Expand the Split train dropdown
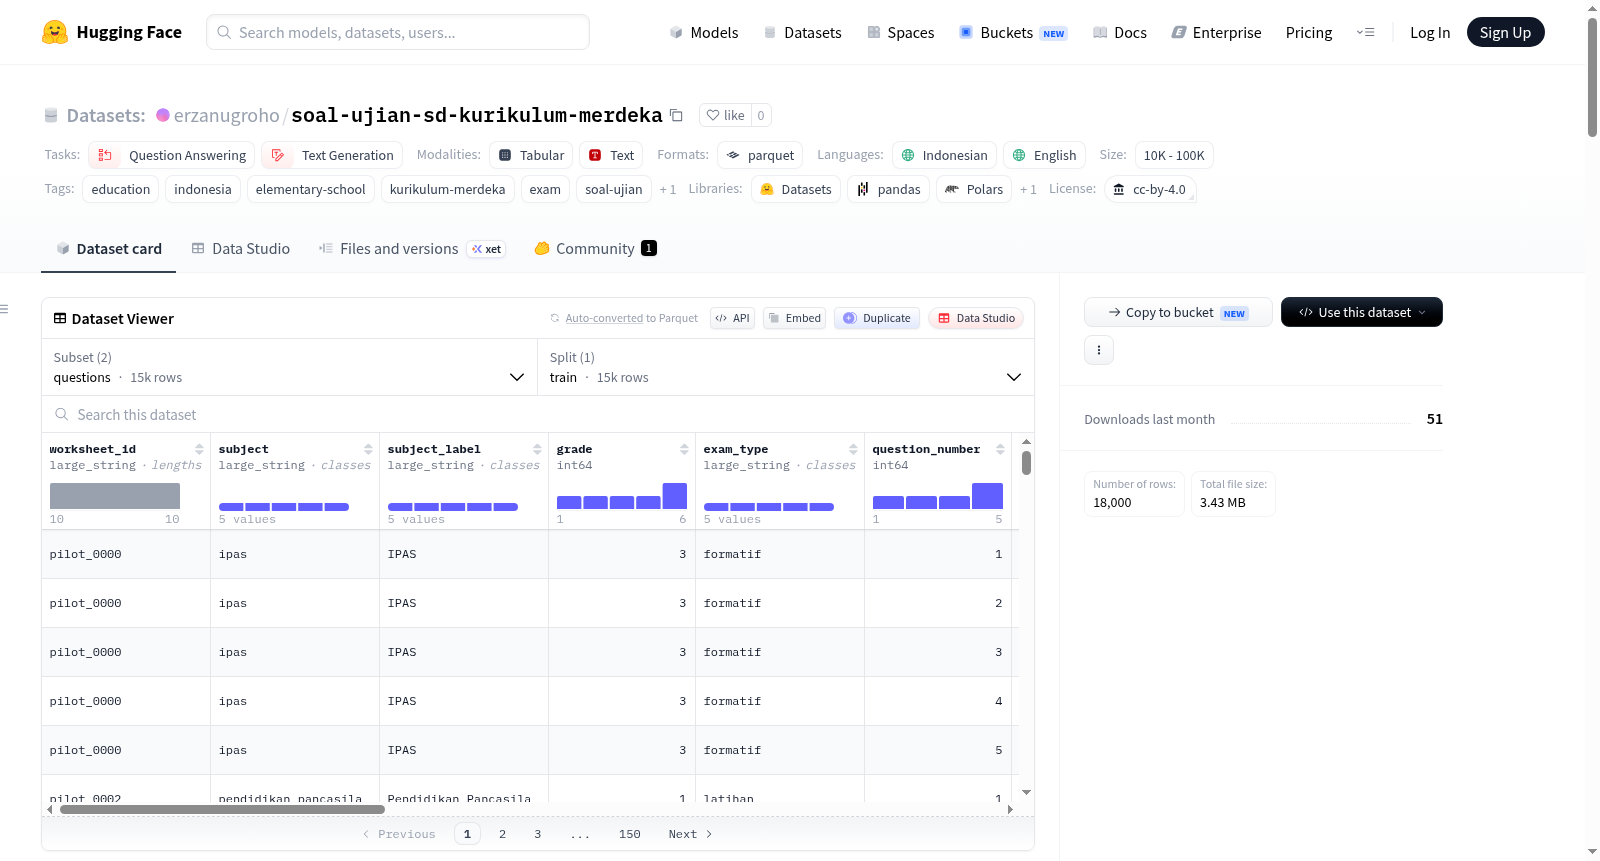The height and width of the screenshot is (861, 1600). 785,367
